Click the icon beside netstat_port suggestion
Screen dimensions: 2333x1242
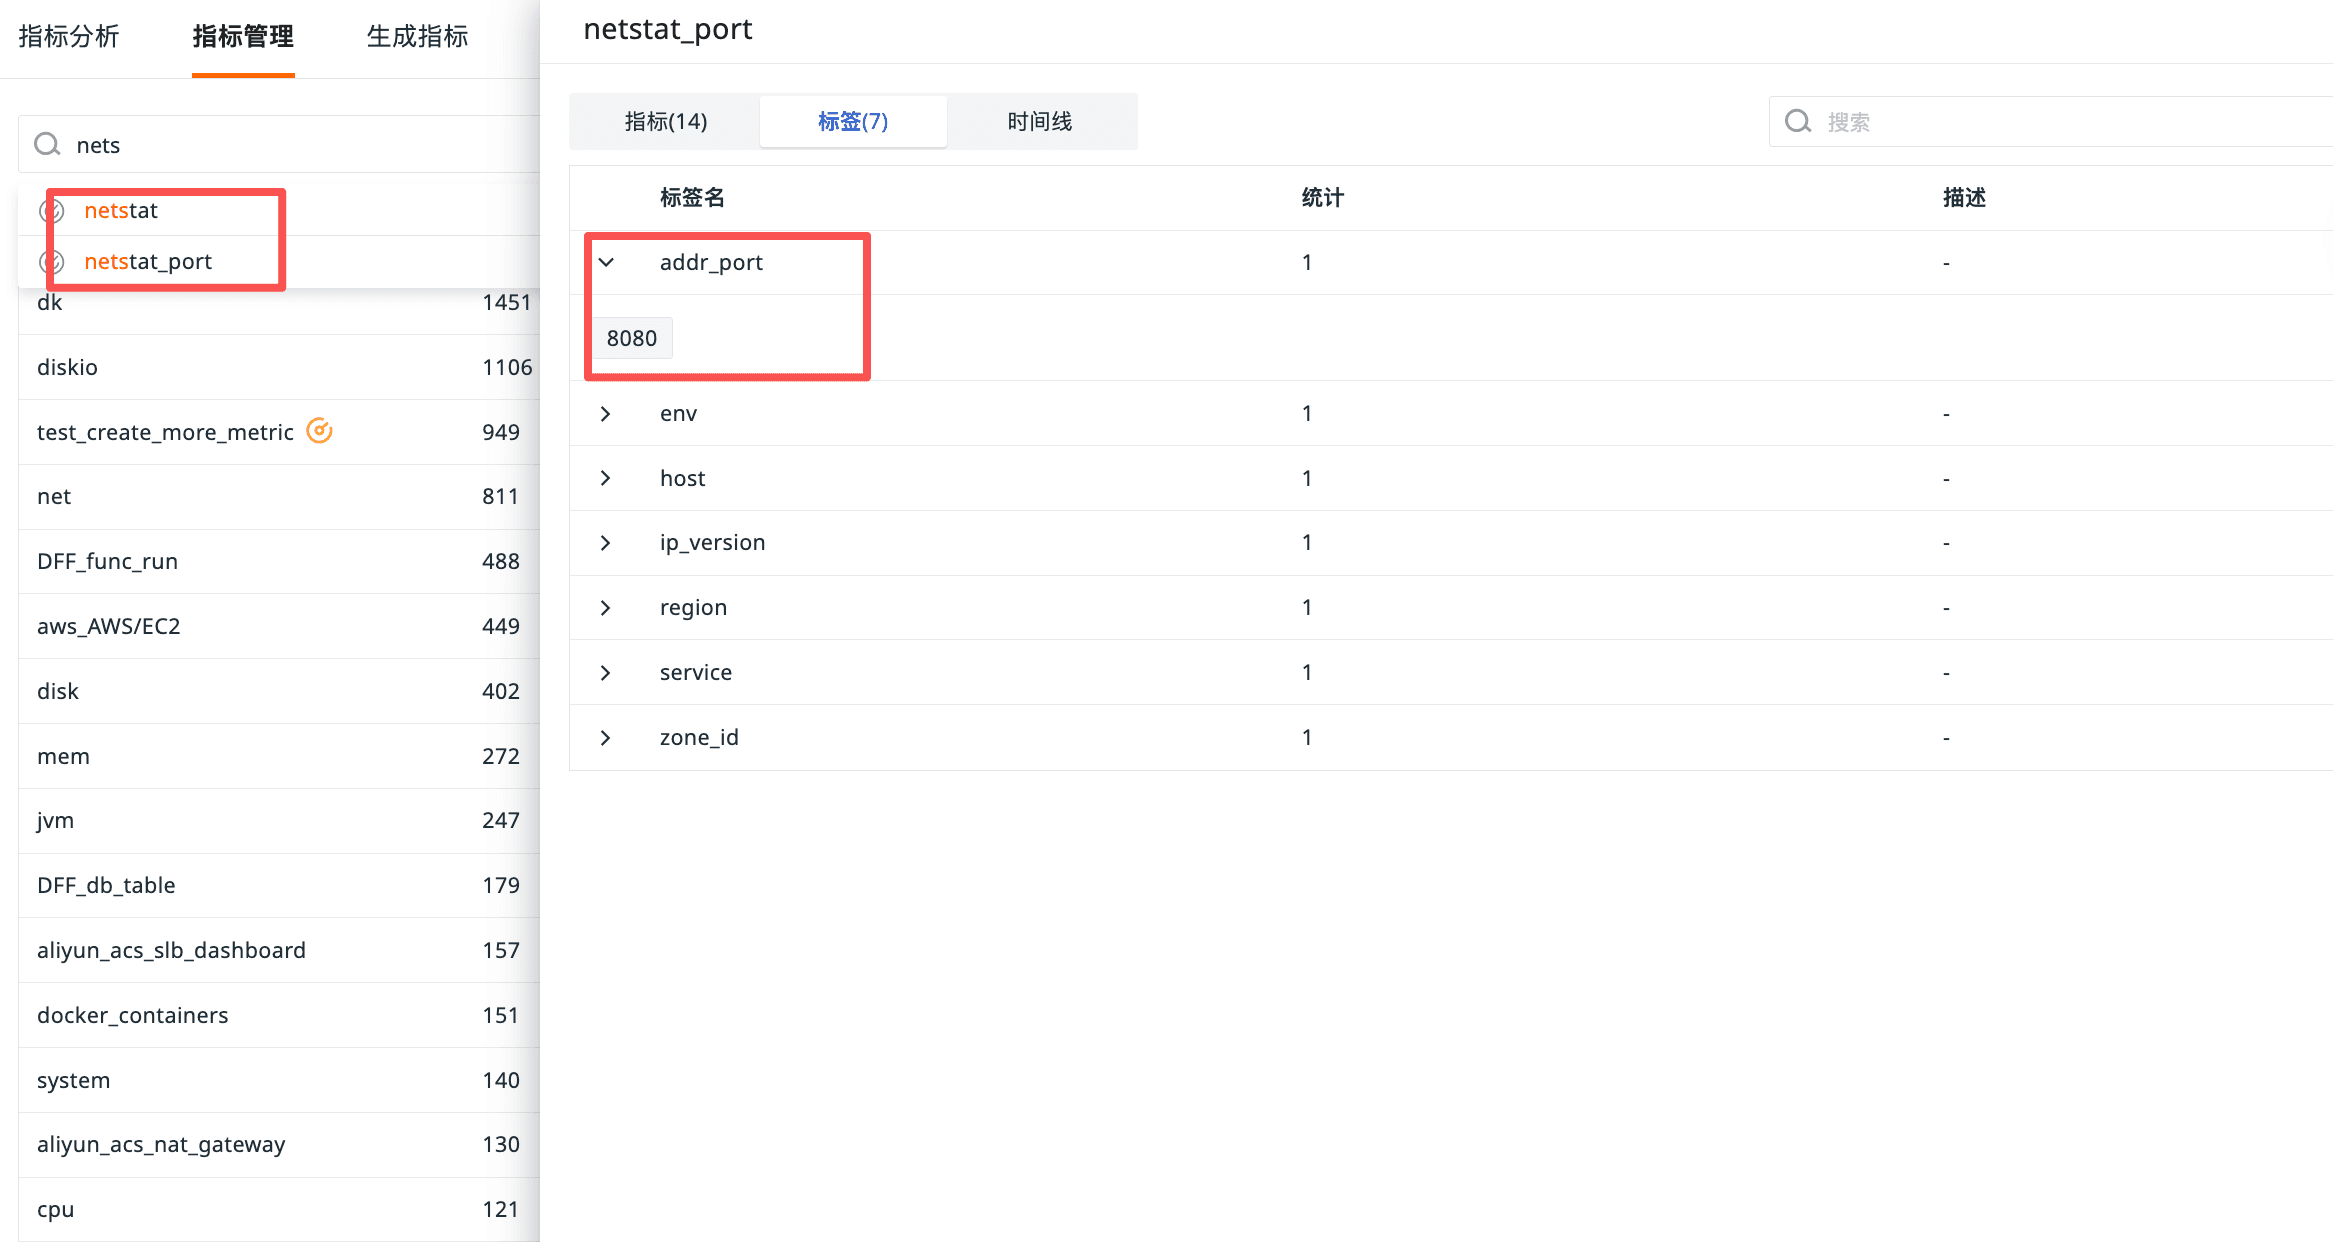click(x=52, y=262)
